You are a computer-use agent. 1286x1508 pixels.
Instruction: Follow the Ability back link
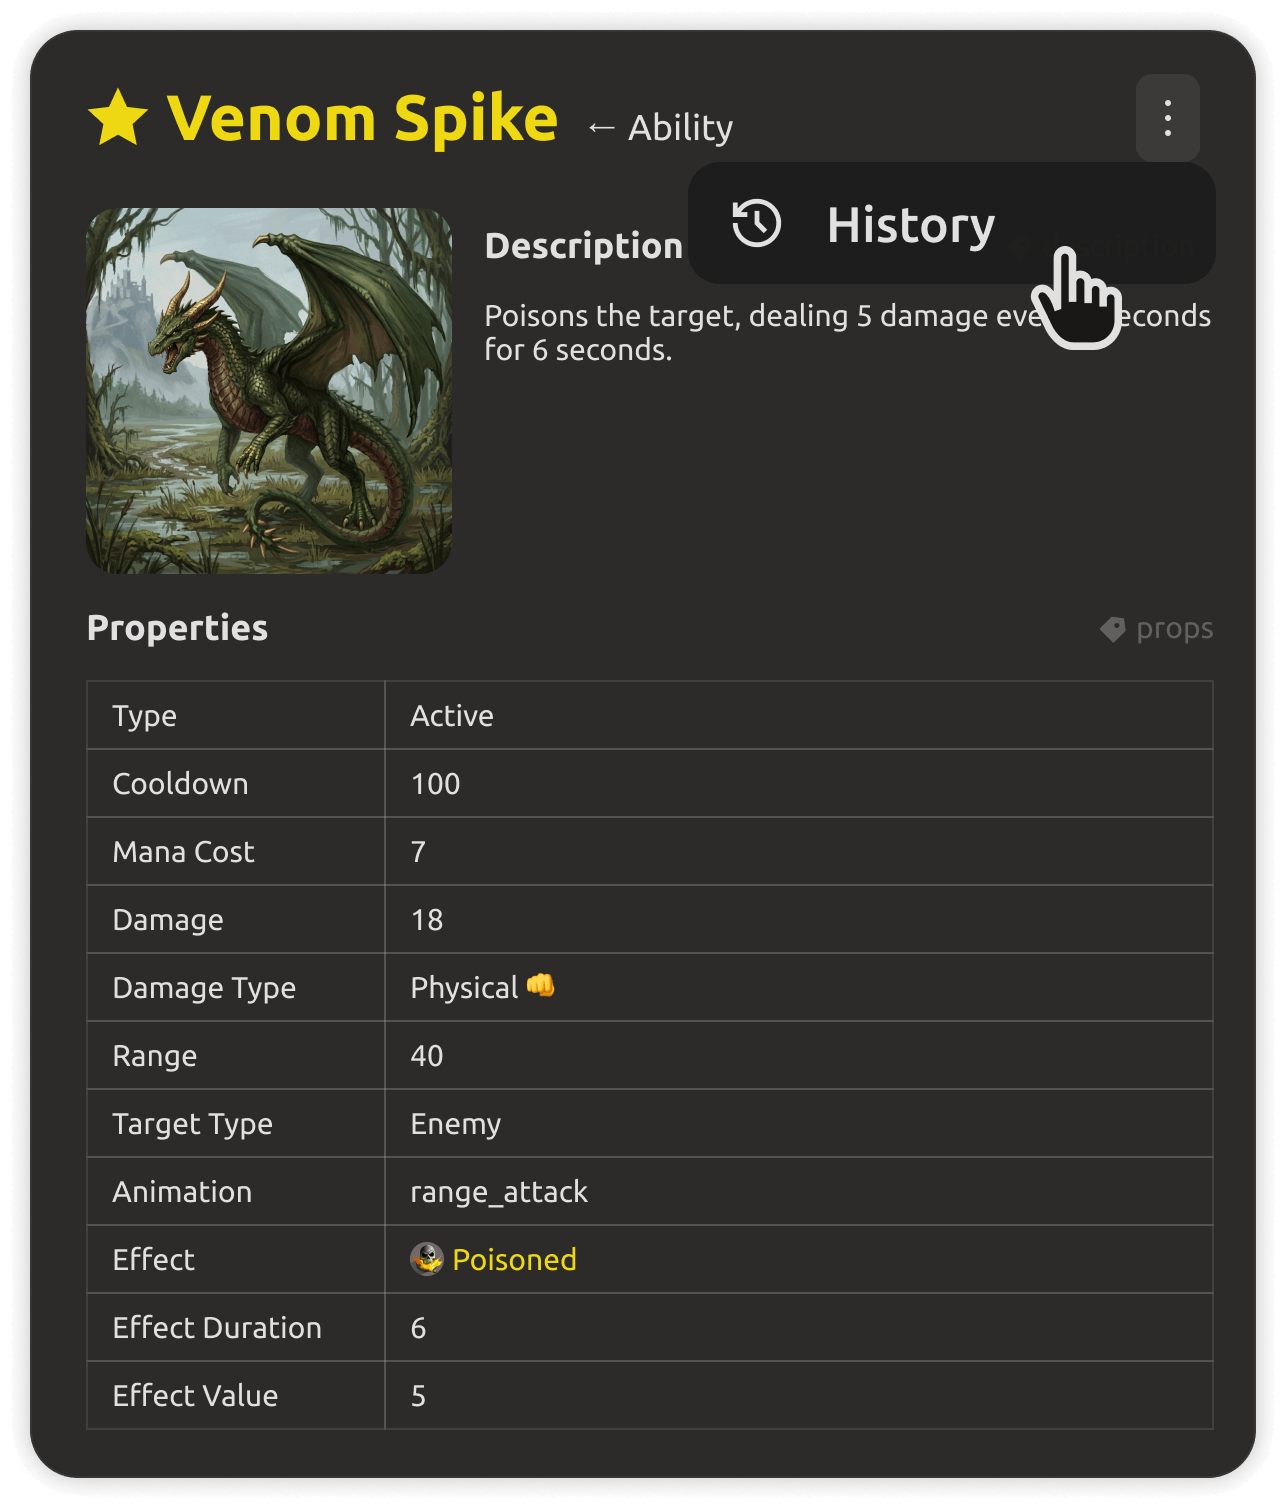click(660, 128)
